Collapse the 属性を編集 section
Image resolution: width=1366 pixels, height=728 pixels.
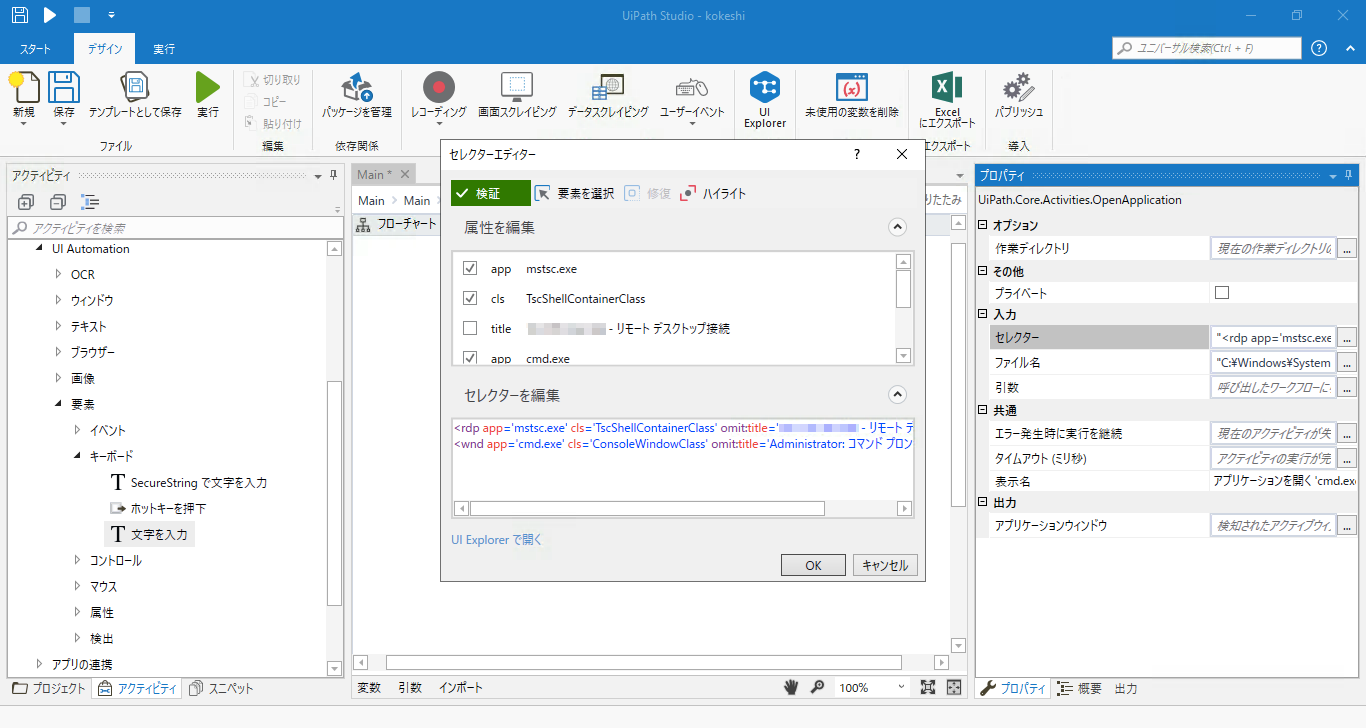pos(897,226)
